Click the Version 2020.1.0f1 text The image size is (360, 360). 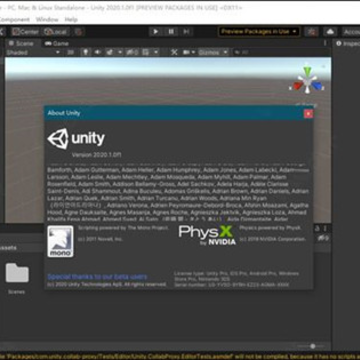(x=96, y=155)
